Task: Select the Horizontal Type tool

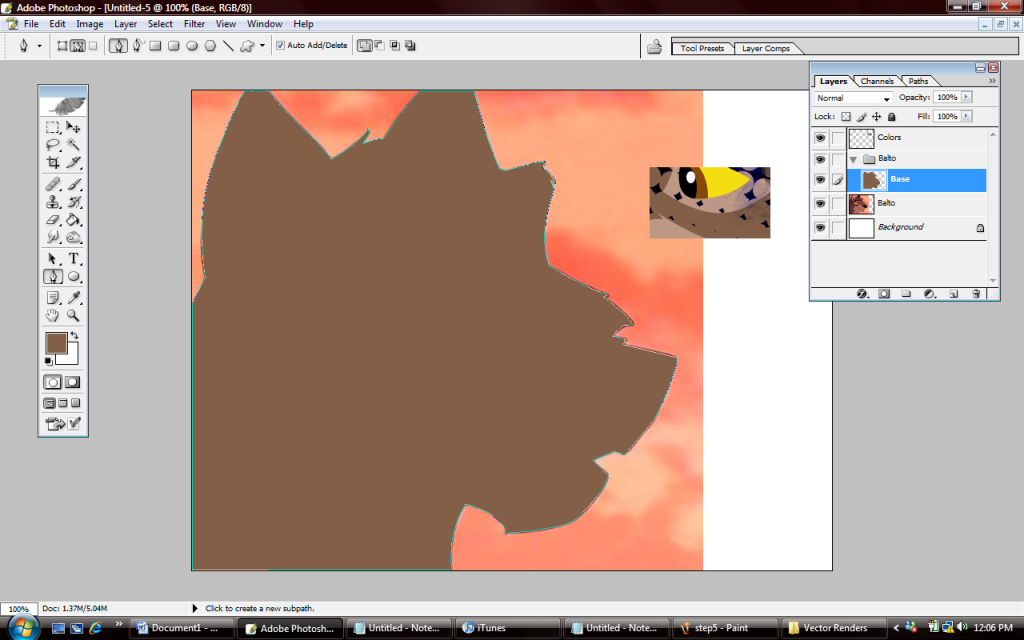Action: click(x=74, y=259)
